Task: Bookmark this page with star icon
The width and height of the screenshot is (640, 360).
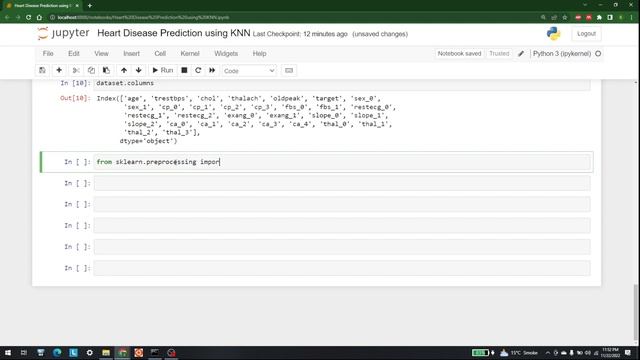Action: click(x=565, y=18)
